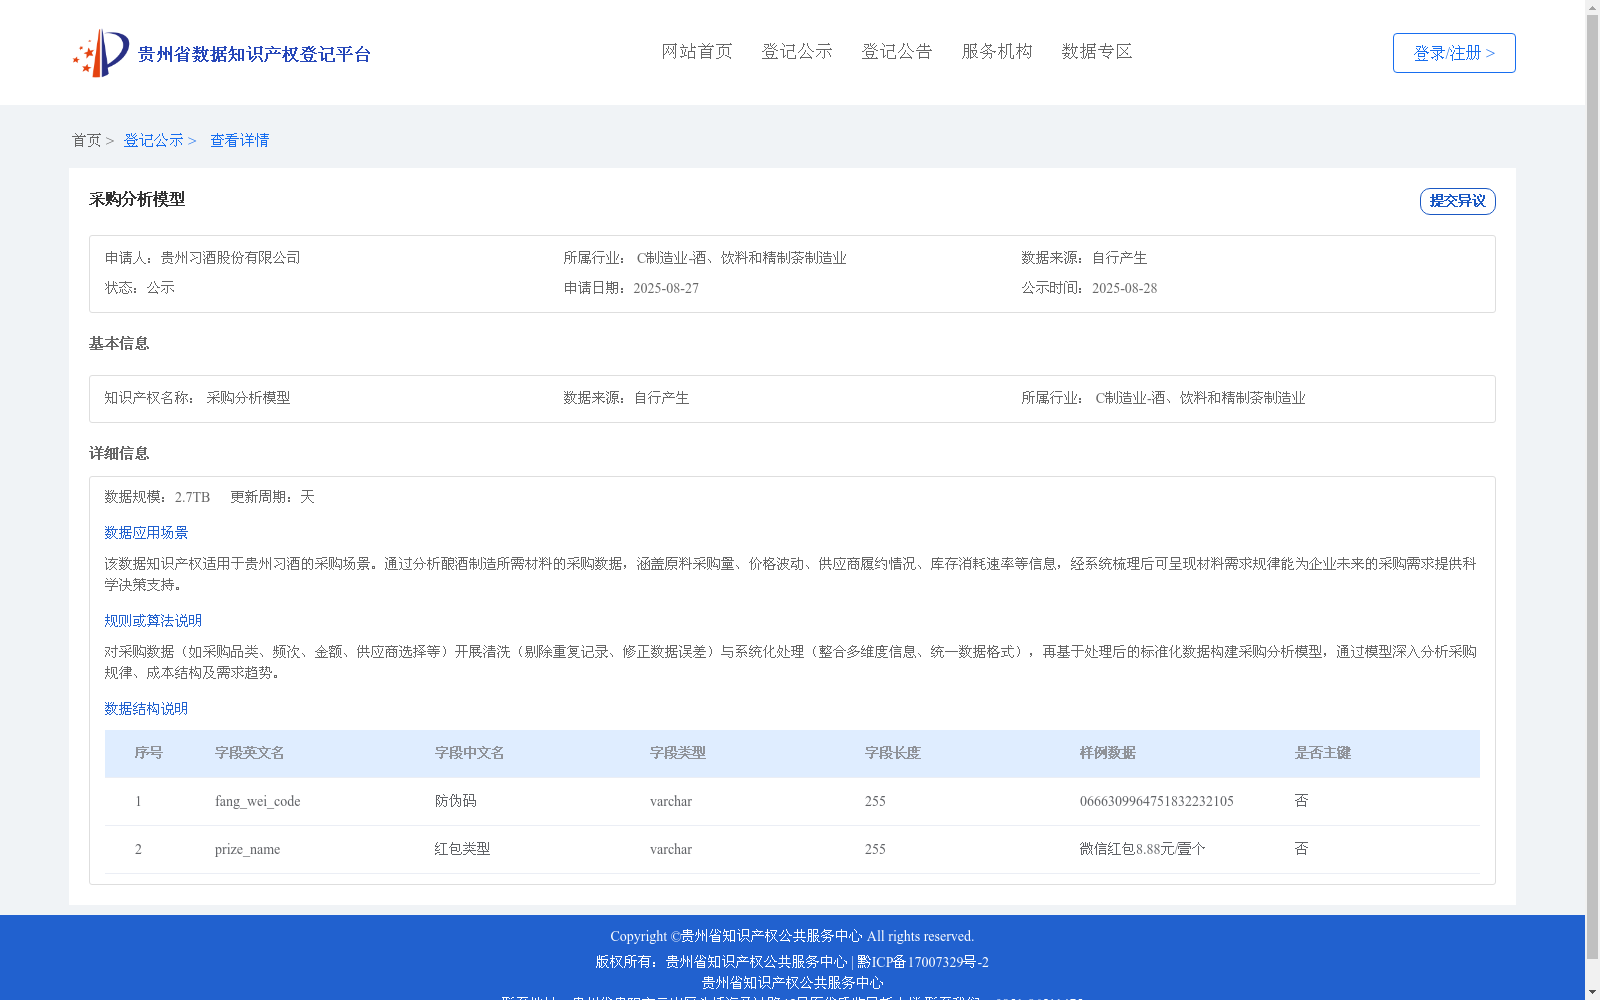Click the footer copyright line
Image resolution: width=1600 pixels, height=1000 pixels.
[x=792, y=937]
